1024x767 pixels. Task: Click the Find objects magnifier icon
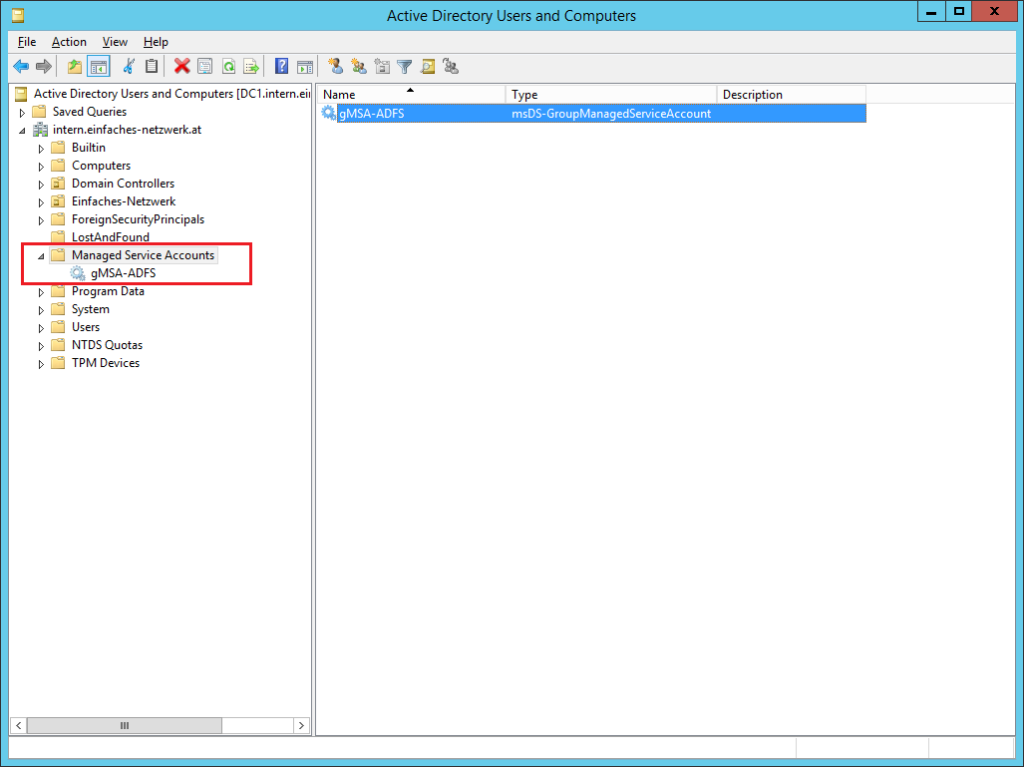pyautogui.click(x=428, y=66)
